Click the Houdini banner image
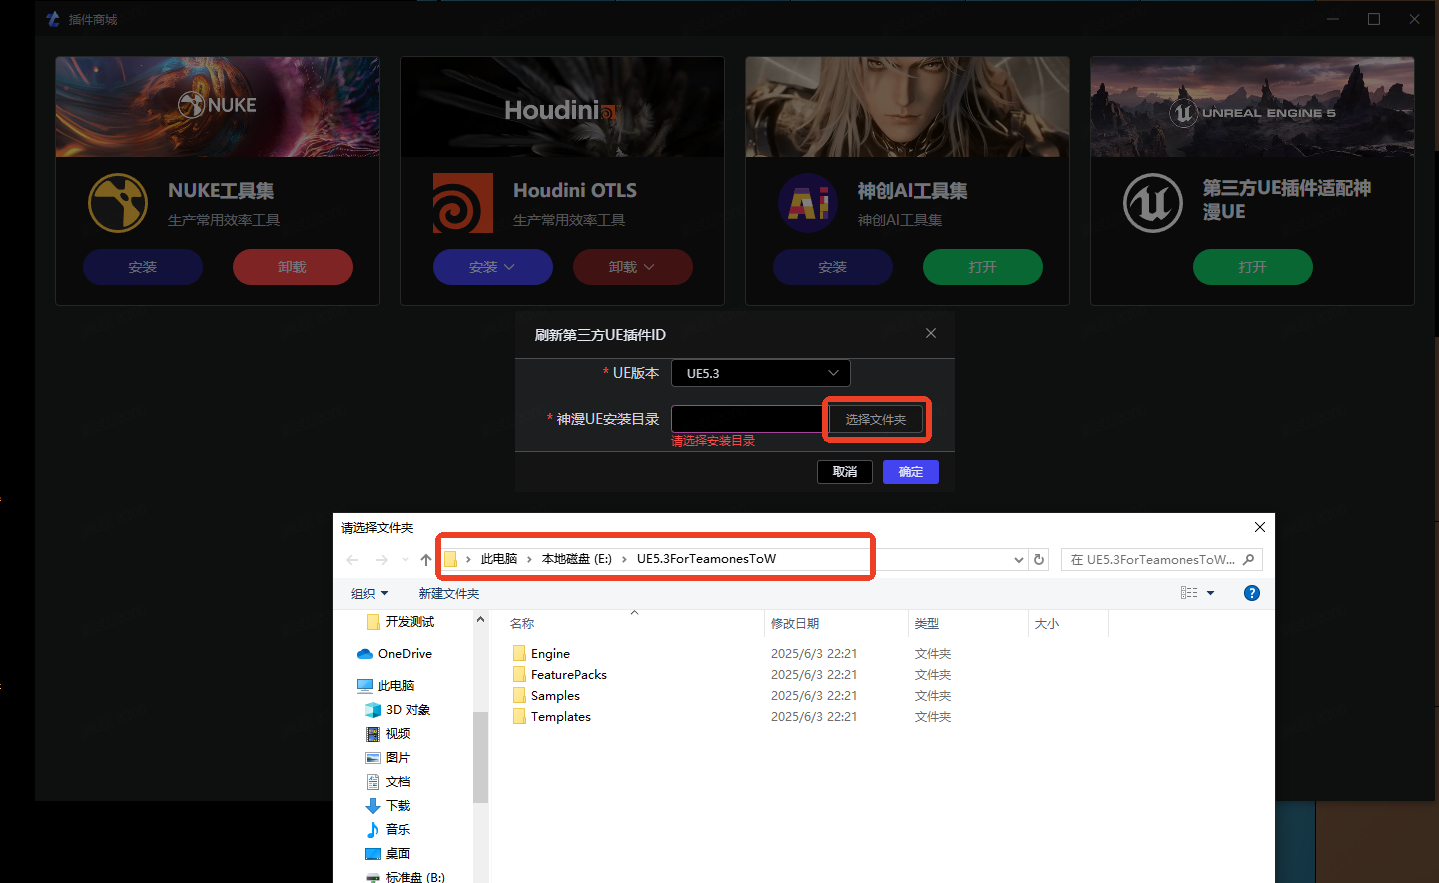This screenshot has width=1439, height=883. tap(563, 107)
